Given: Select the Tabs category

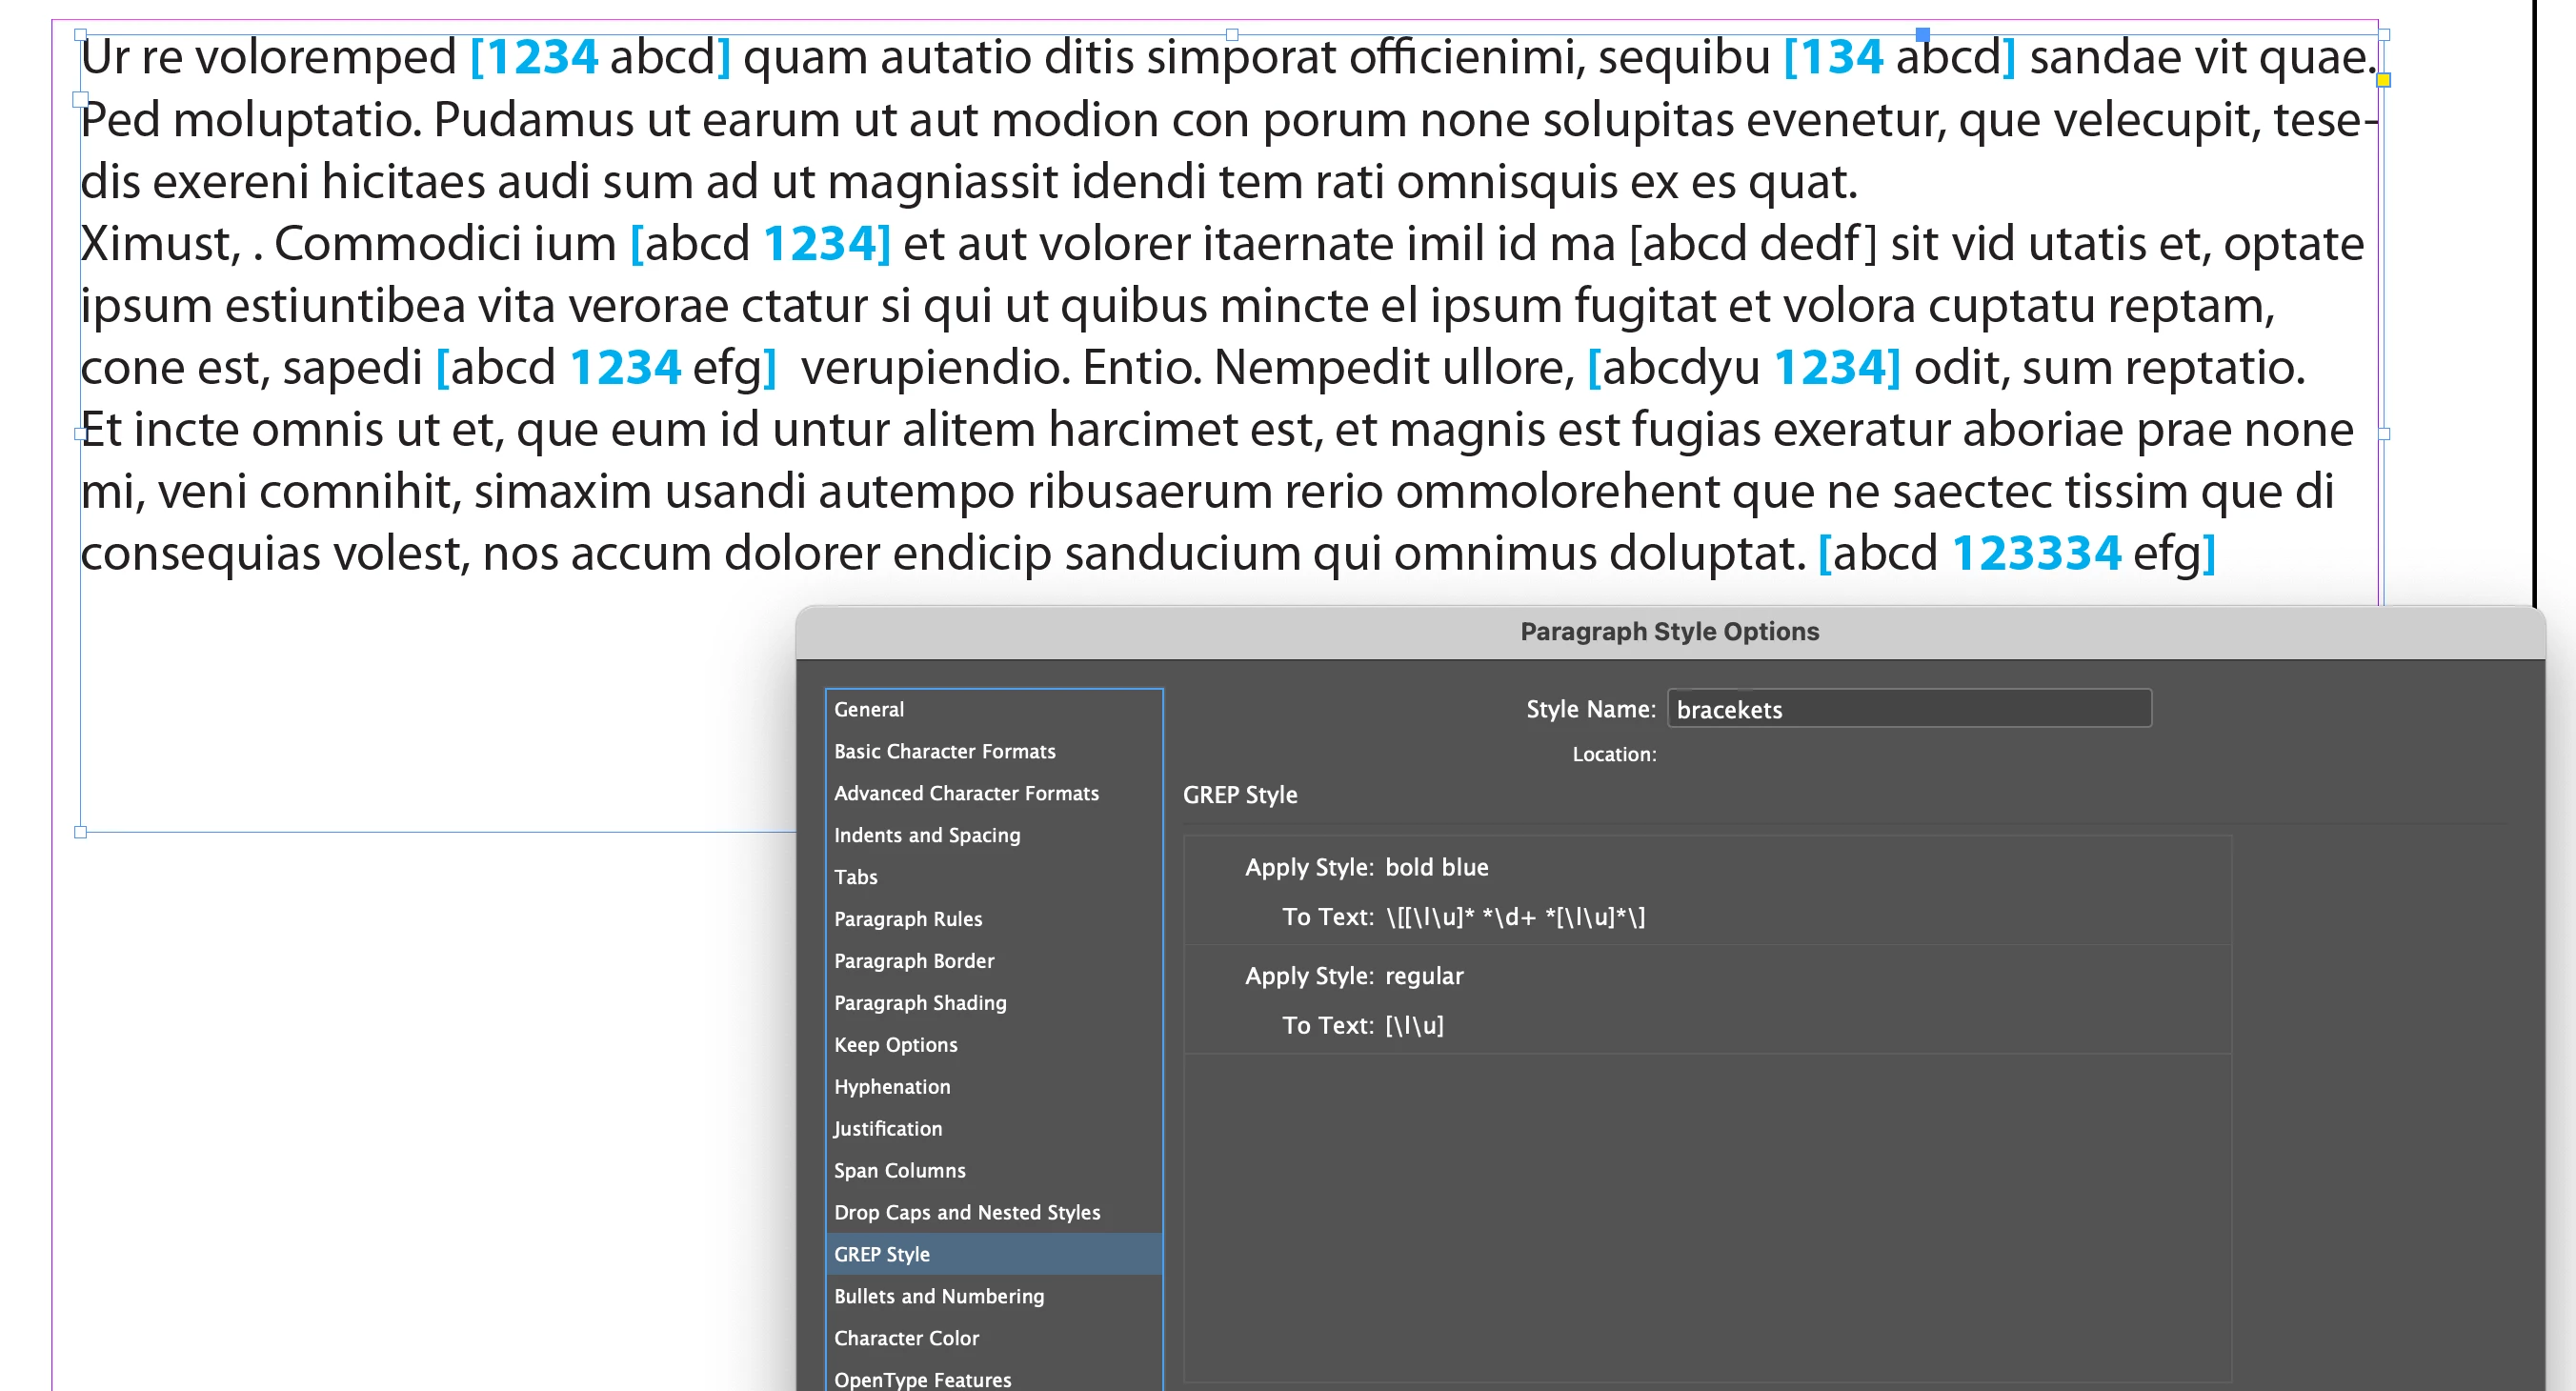Looking at the screenshot, I should (x=855, y=877).
